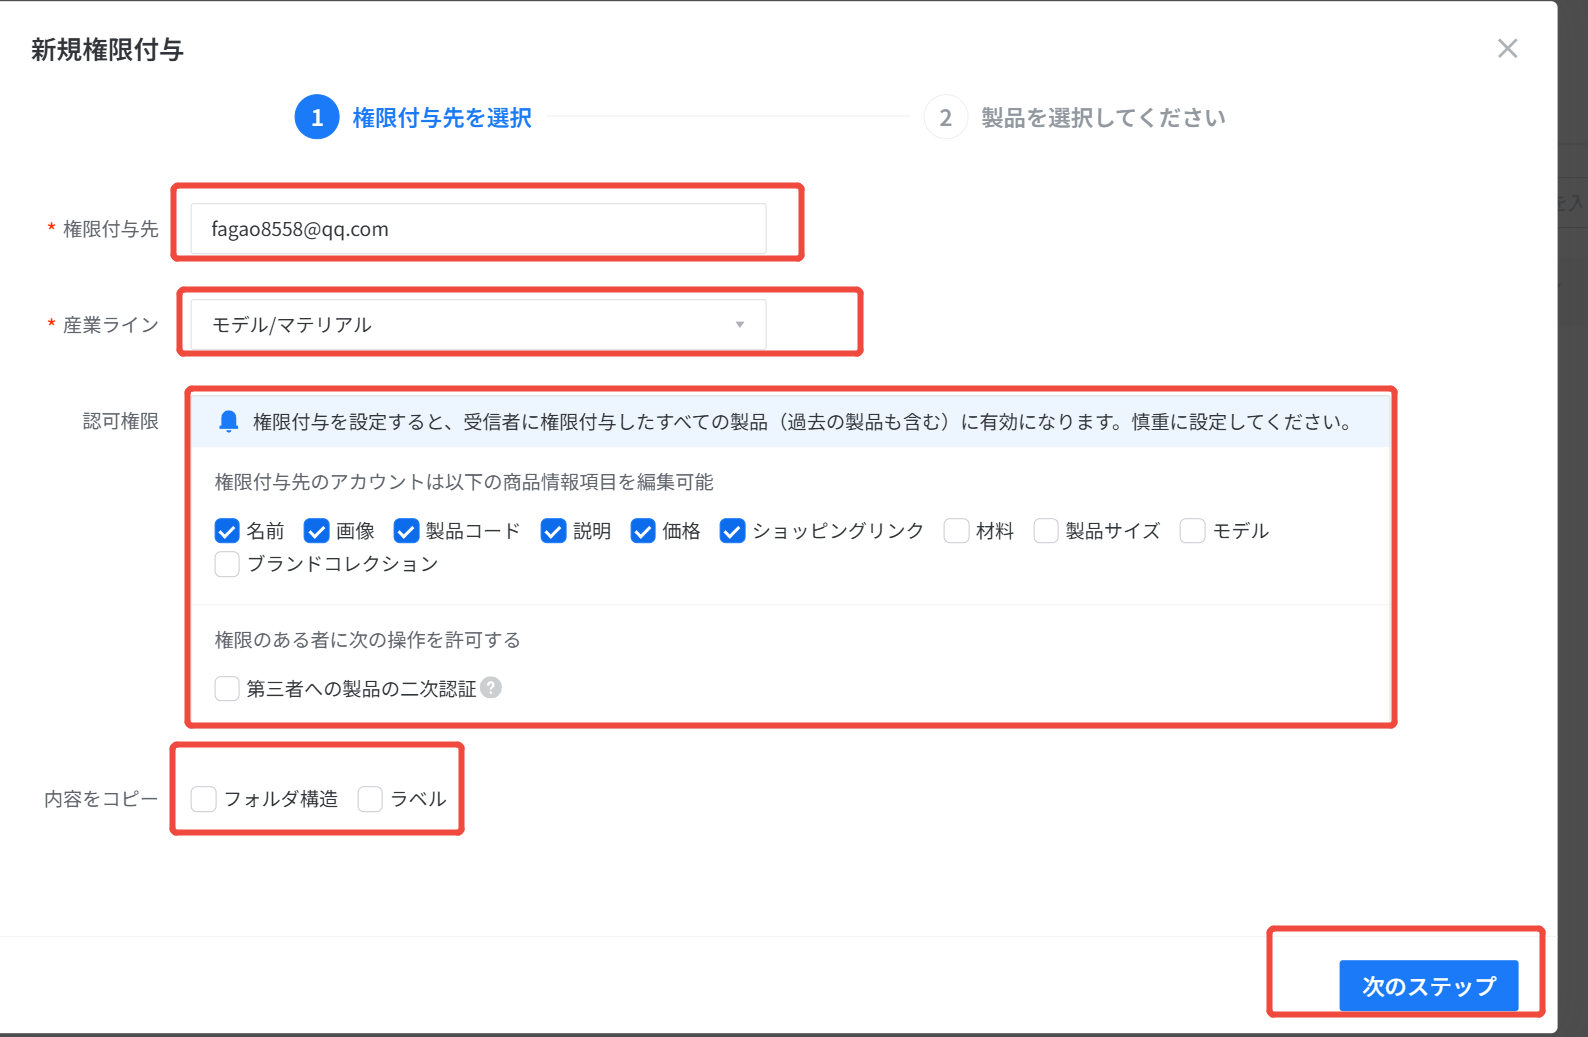Click the bell notice icon
The width and height of the screenshot is (1588, 1037).
click(229, 421)
